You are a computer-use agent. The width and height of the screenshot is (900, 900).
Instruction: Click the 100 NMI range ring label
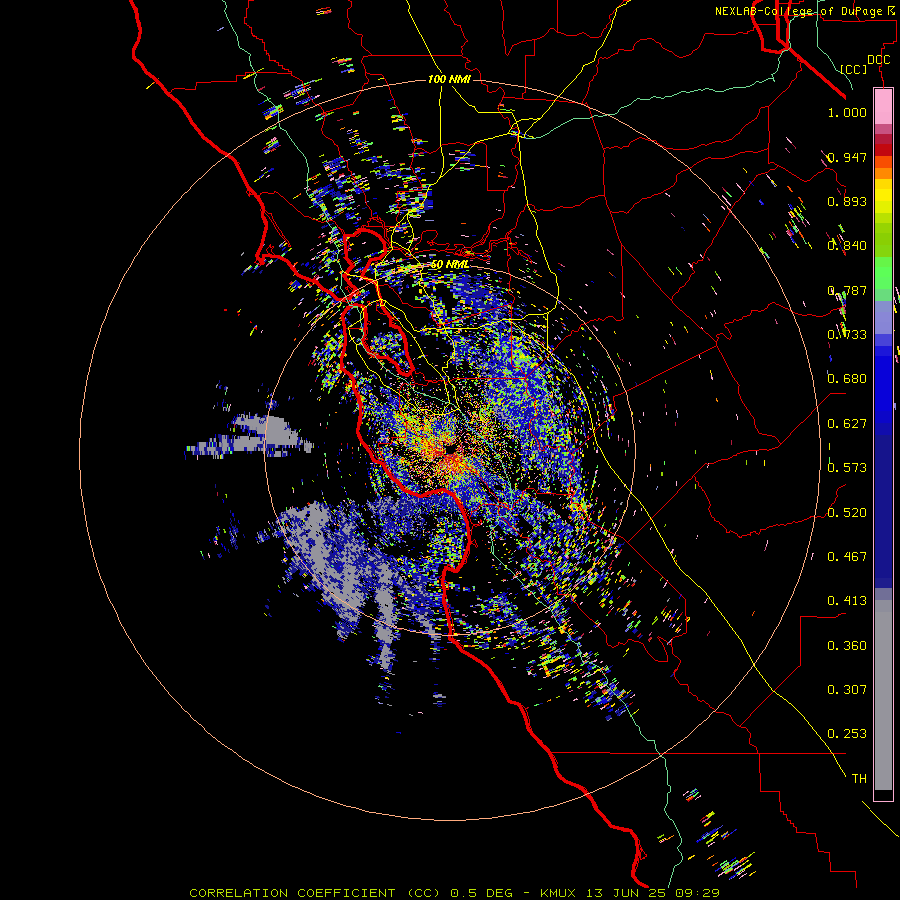(x=449, y=79)
